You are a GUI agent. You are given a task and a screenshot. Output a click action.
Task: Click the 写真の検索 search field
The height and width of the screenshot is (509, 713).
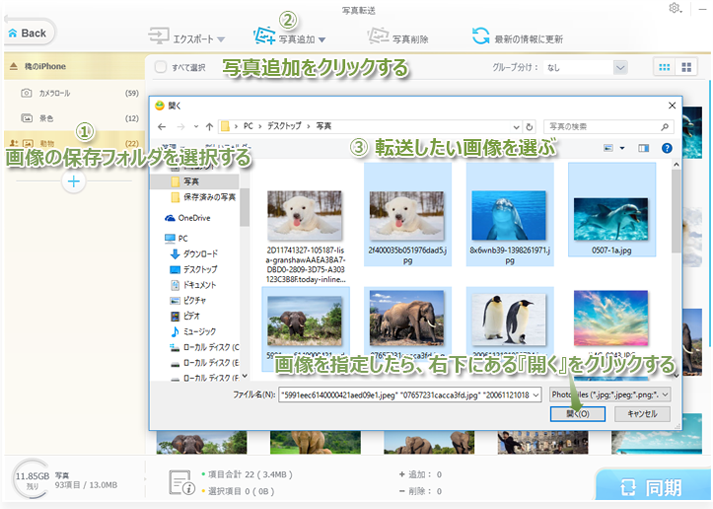click(x=608, y=126)
